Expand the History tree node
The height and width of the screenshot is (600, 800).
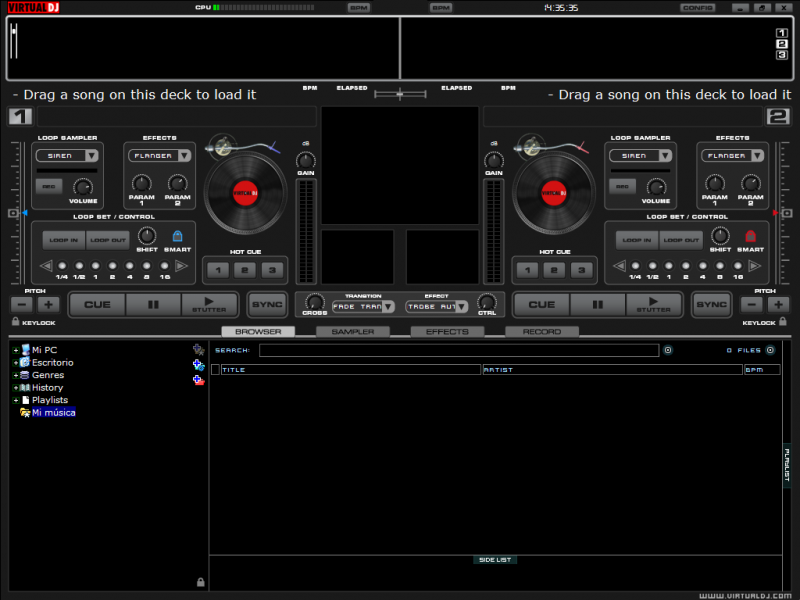(16, 388)
